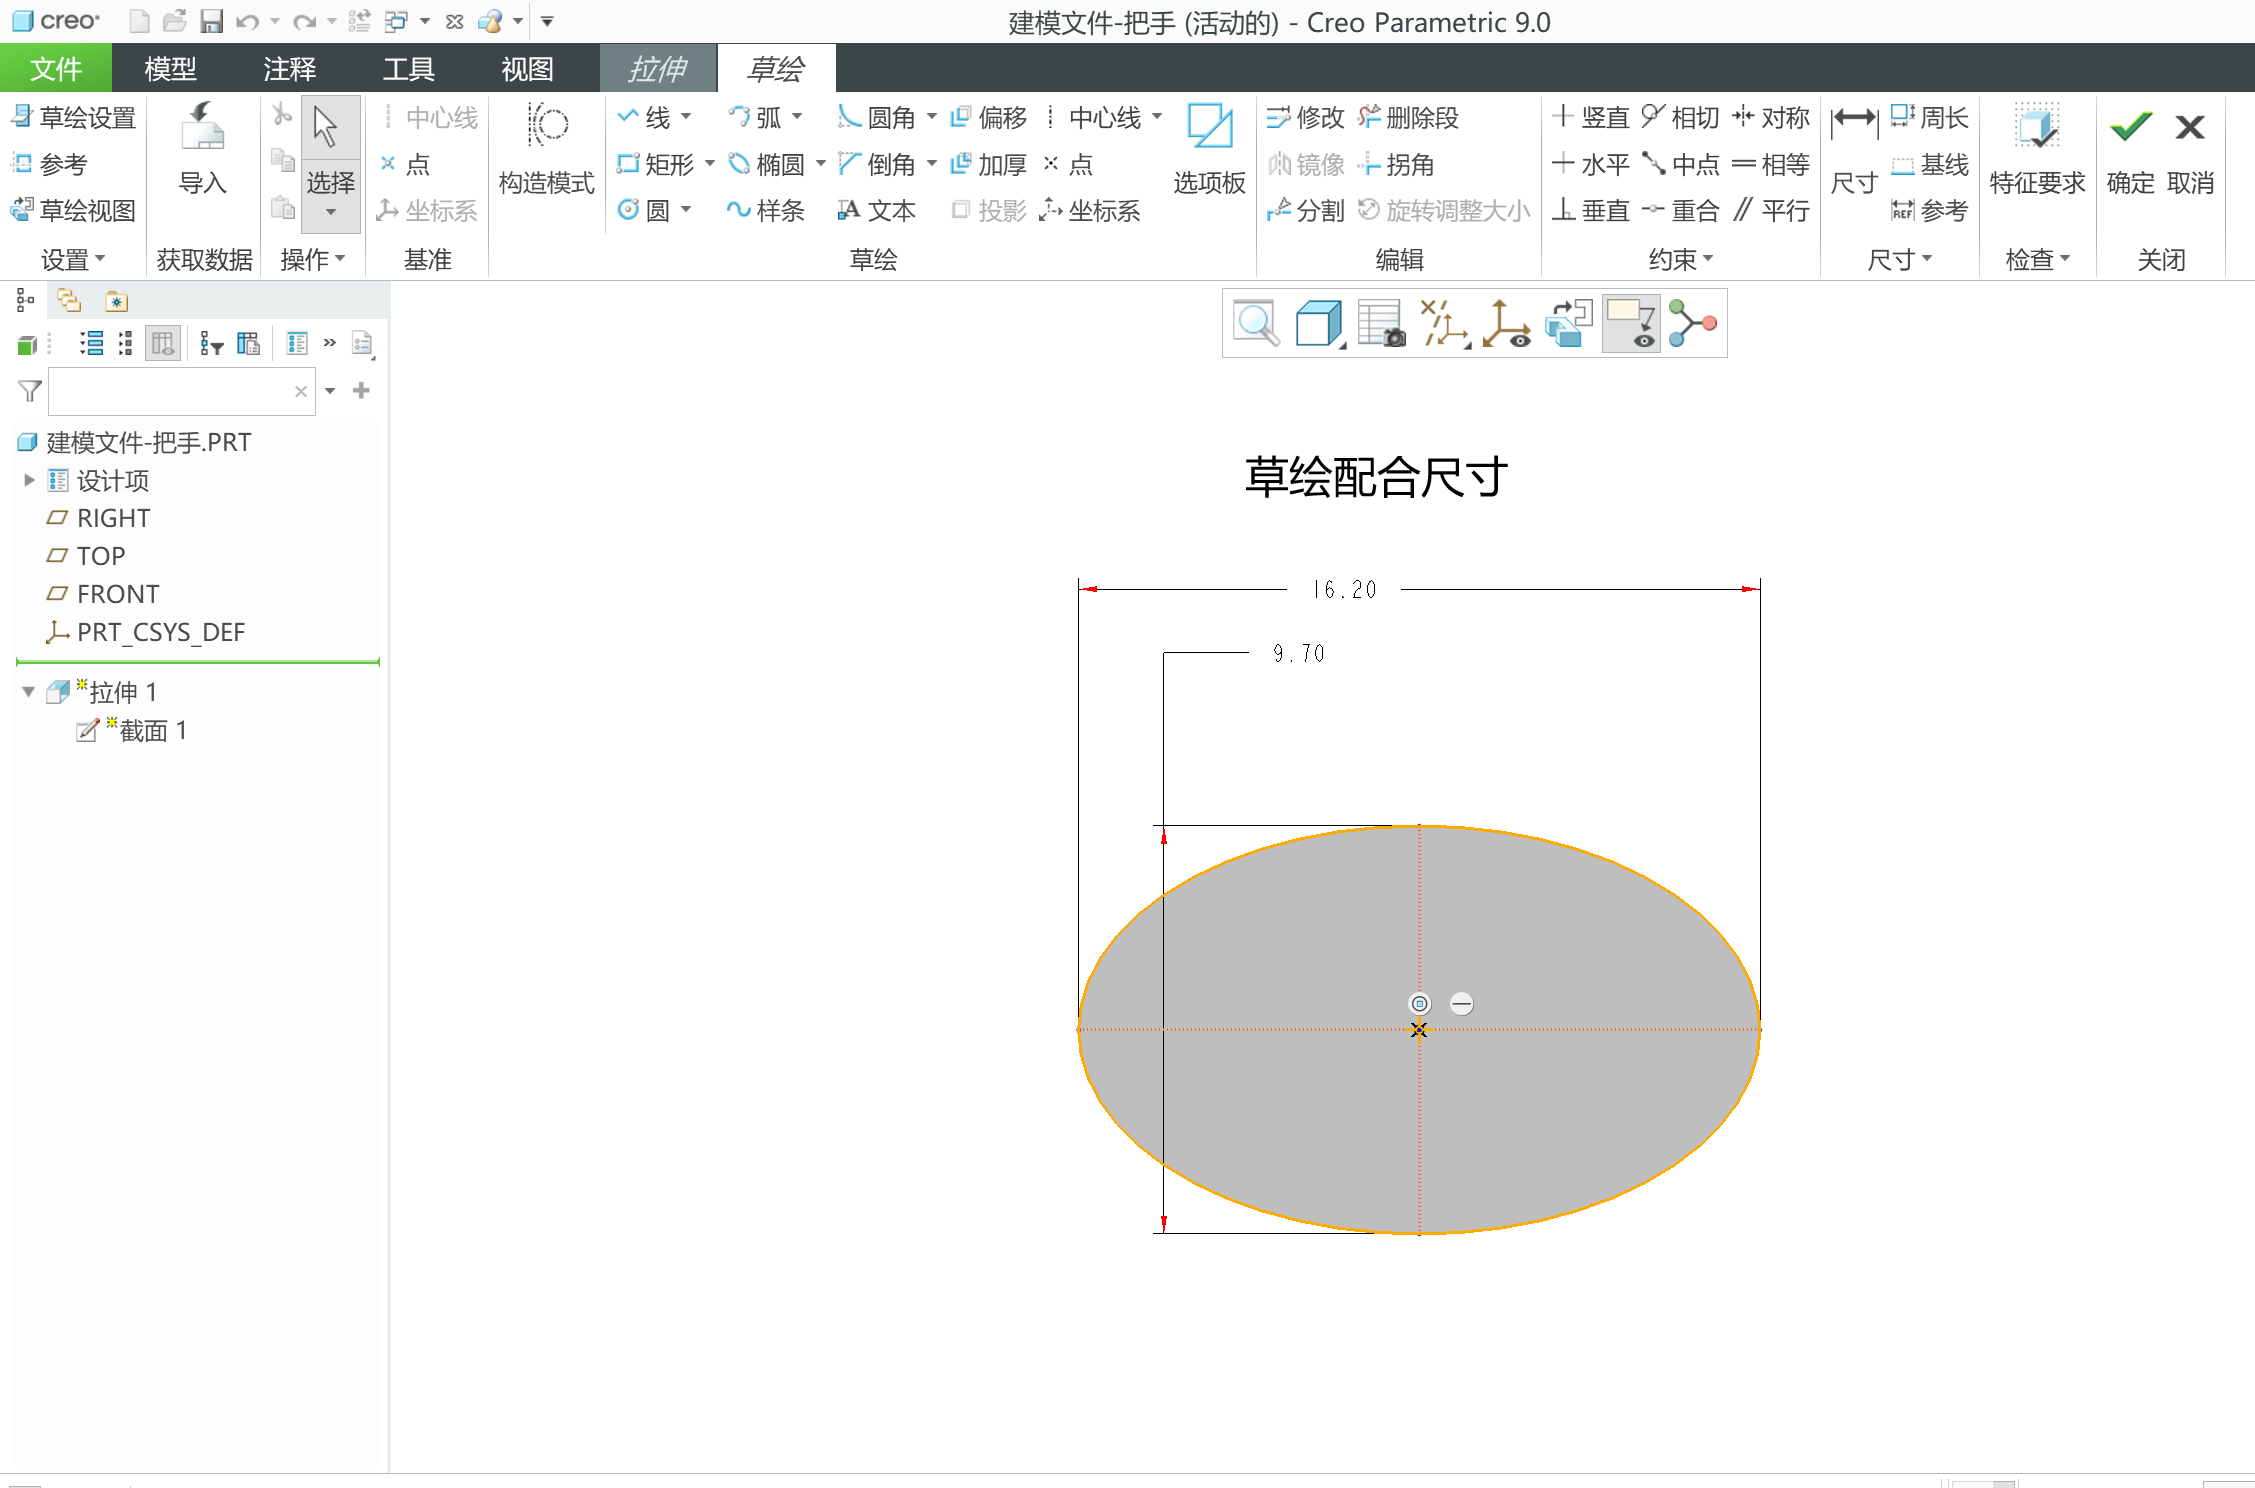2255x1488 pixels.
Task: Open 特征要求 feature requirements
Action: pyautogui.click(x=2037, y=150)
